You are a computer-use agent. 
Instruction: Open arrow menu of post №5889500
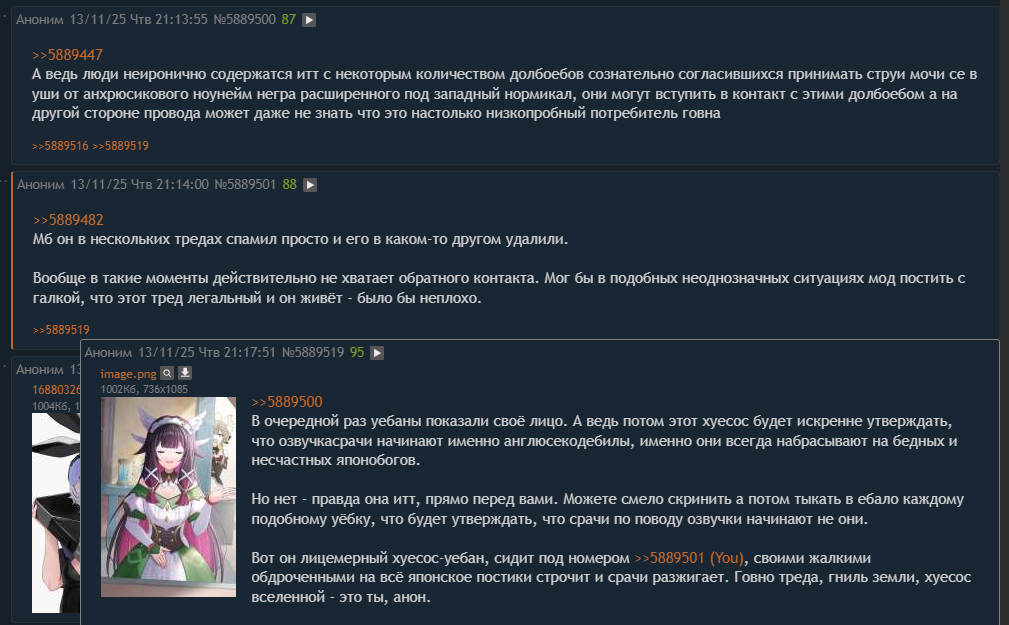pos(309,20)
